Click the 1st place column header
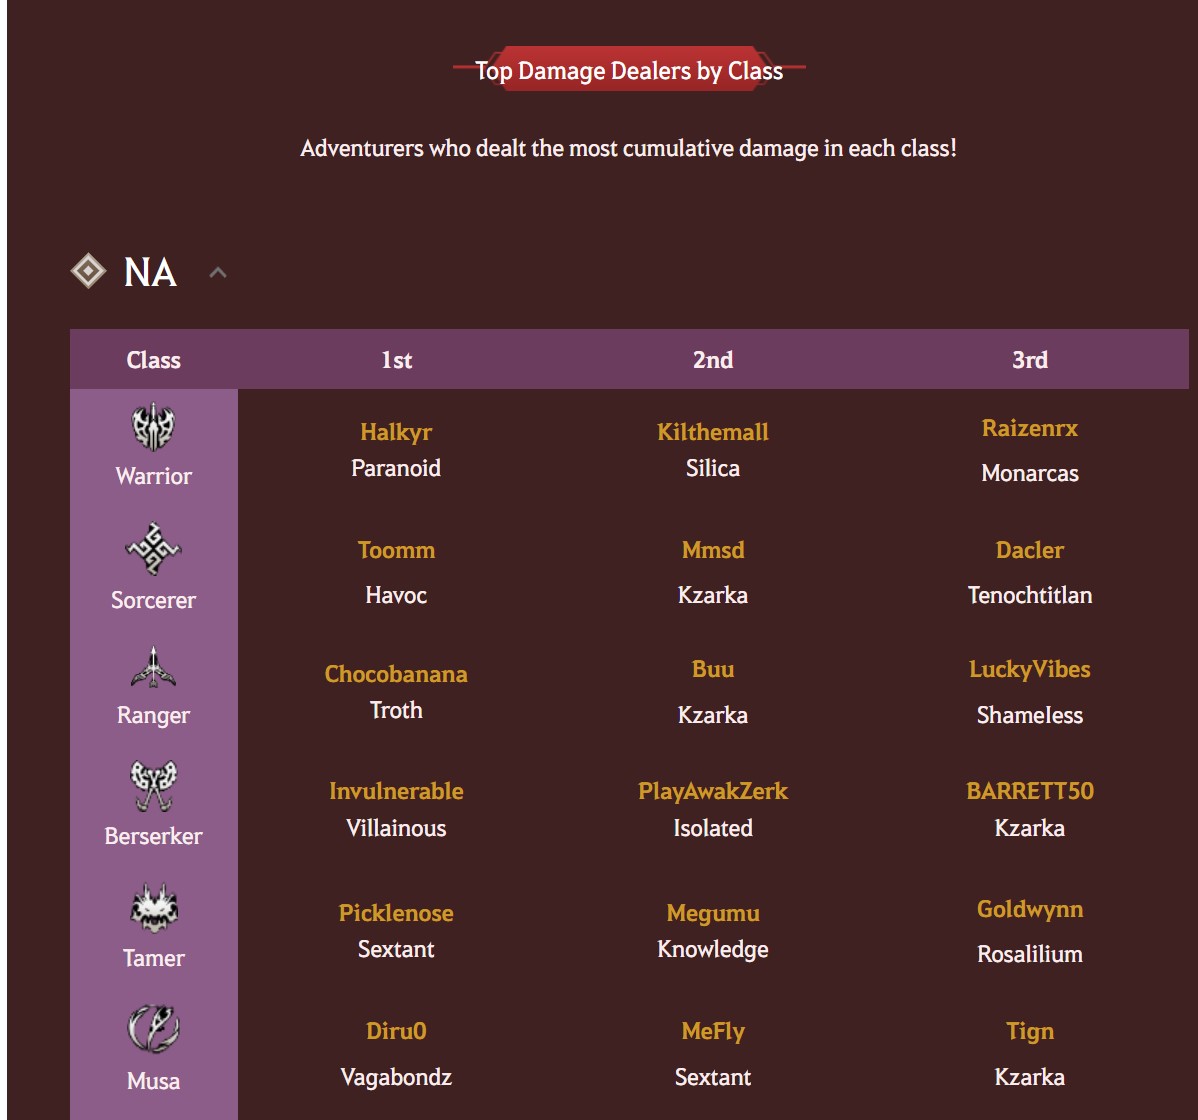Viewport: 1198px width, 1120px height. 396,360
